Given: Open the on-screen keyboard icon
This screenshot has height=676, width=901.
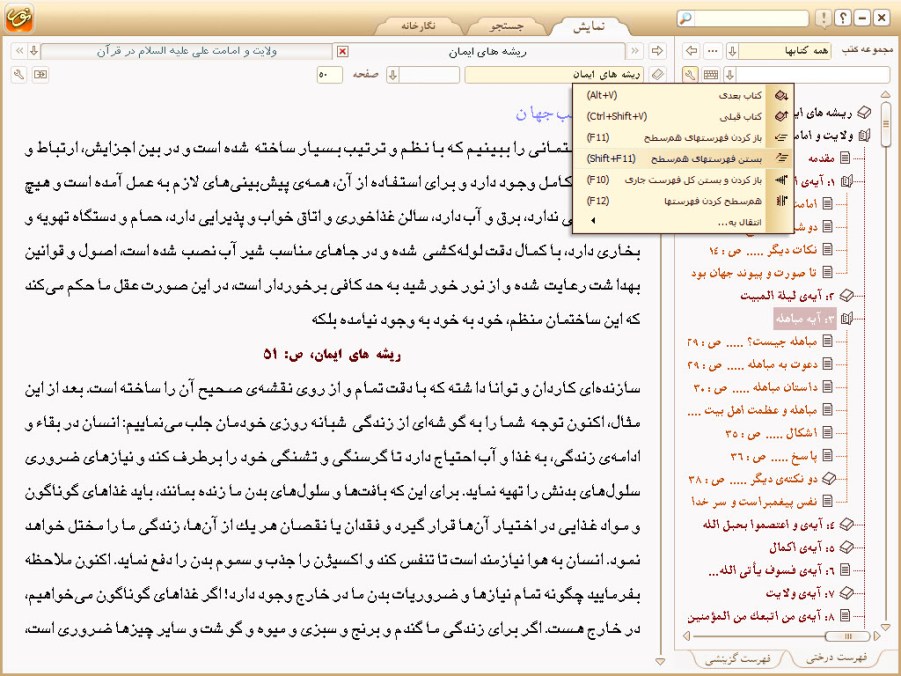Looking at the screenshot, I should tap(711, 75).
